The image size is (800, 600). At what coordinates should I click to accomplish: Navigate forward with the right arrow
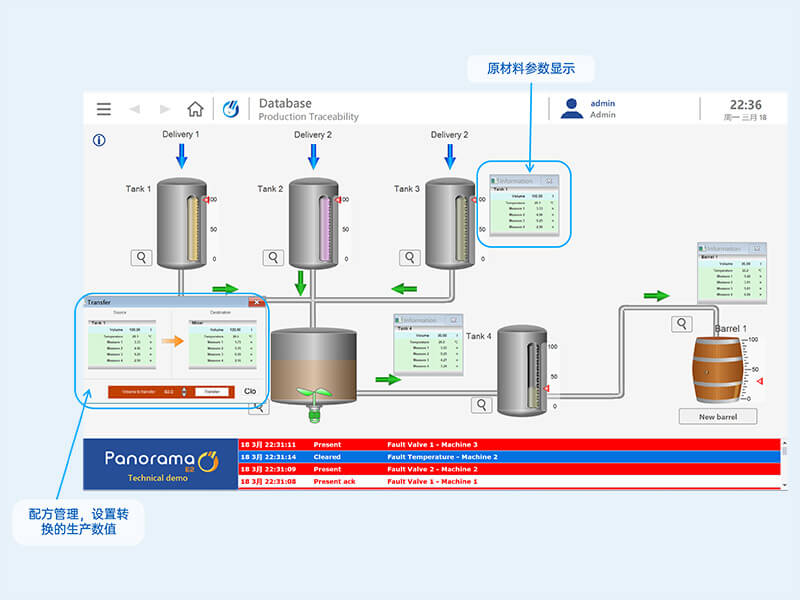[165, 109]
